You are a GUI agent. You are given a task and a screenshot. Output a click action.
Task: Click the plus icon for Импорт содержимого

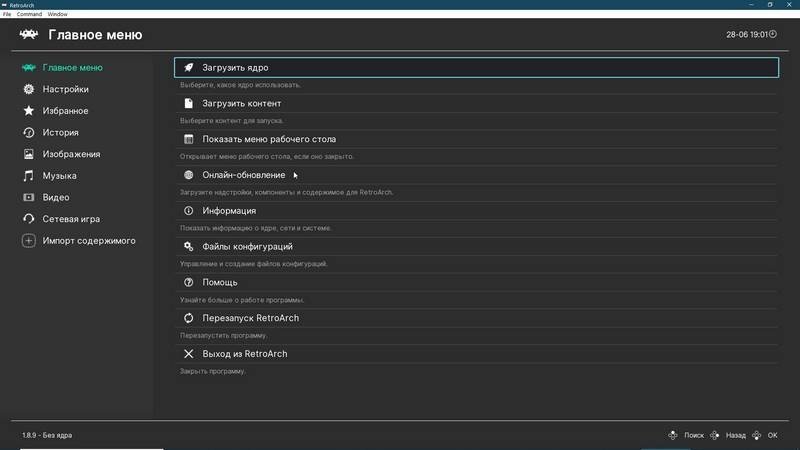coord(29,241)
